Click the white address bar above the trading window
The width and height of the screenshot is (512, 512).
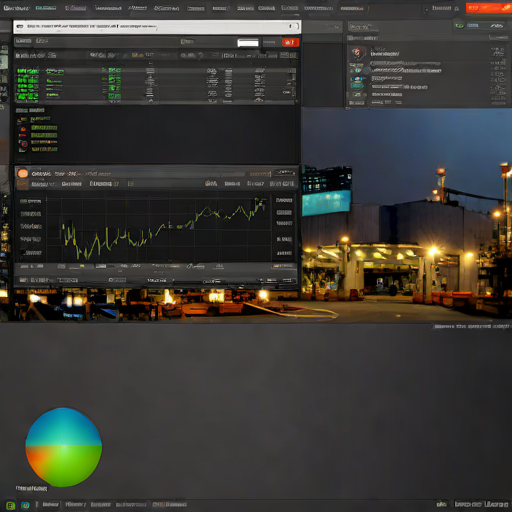click(x=157, y=27)
